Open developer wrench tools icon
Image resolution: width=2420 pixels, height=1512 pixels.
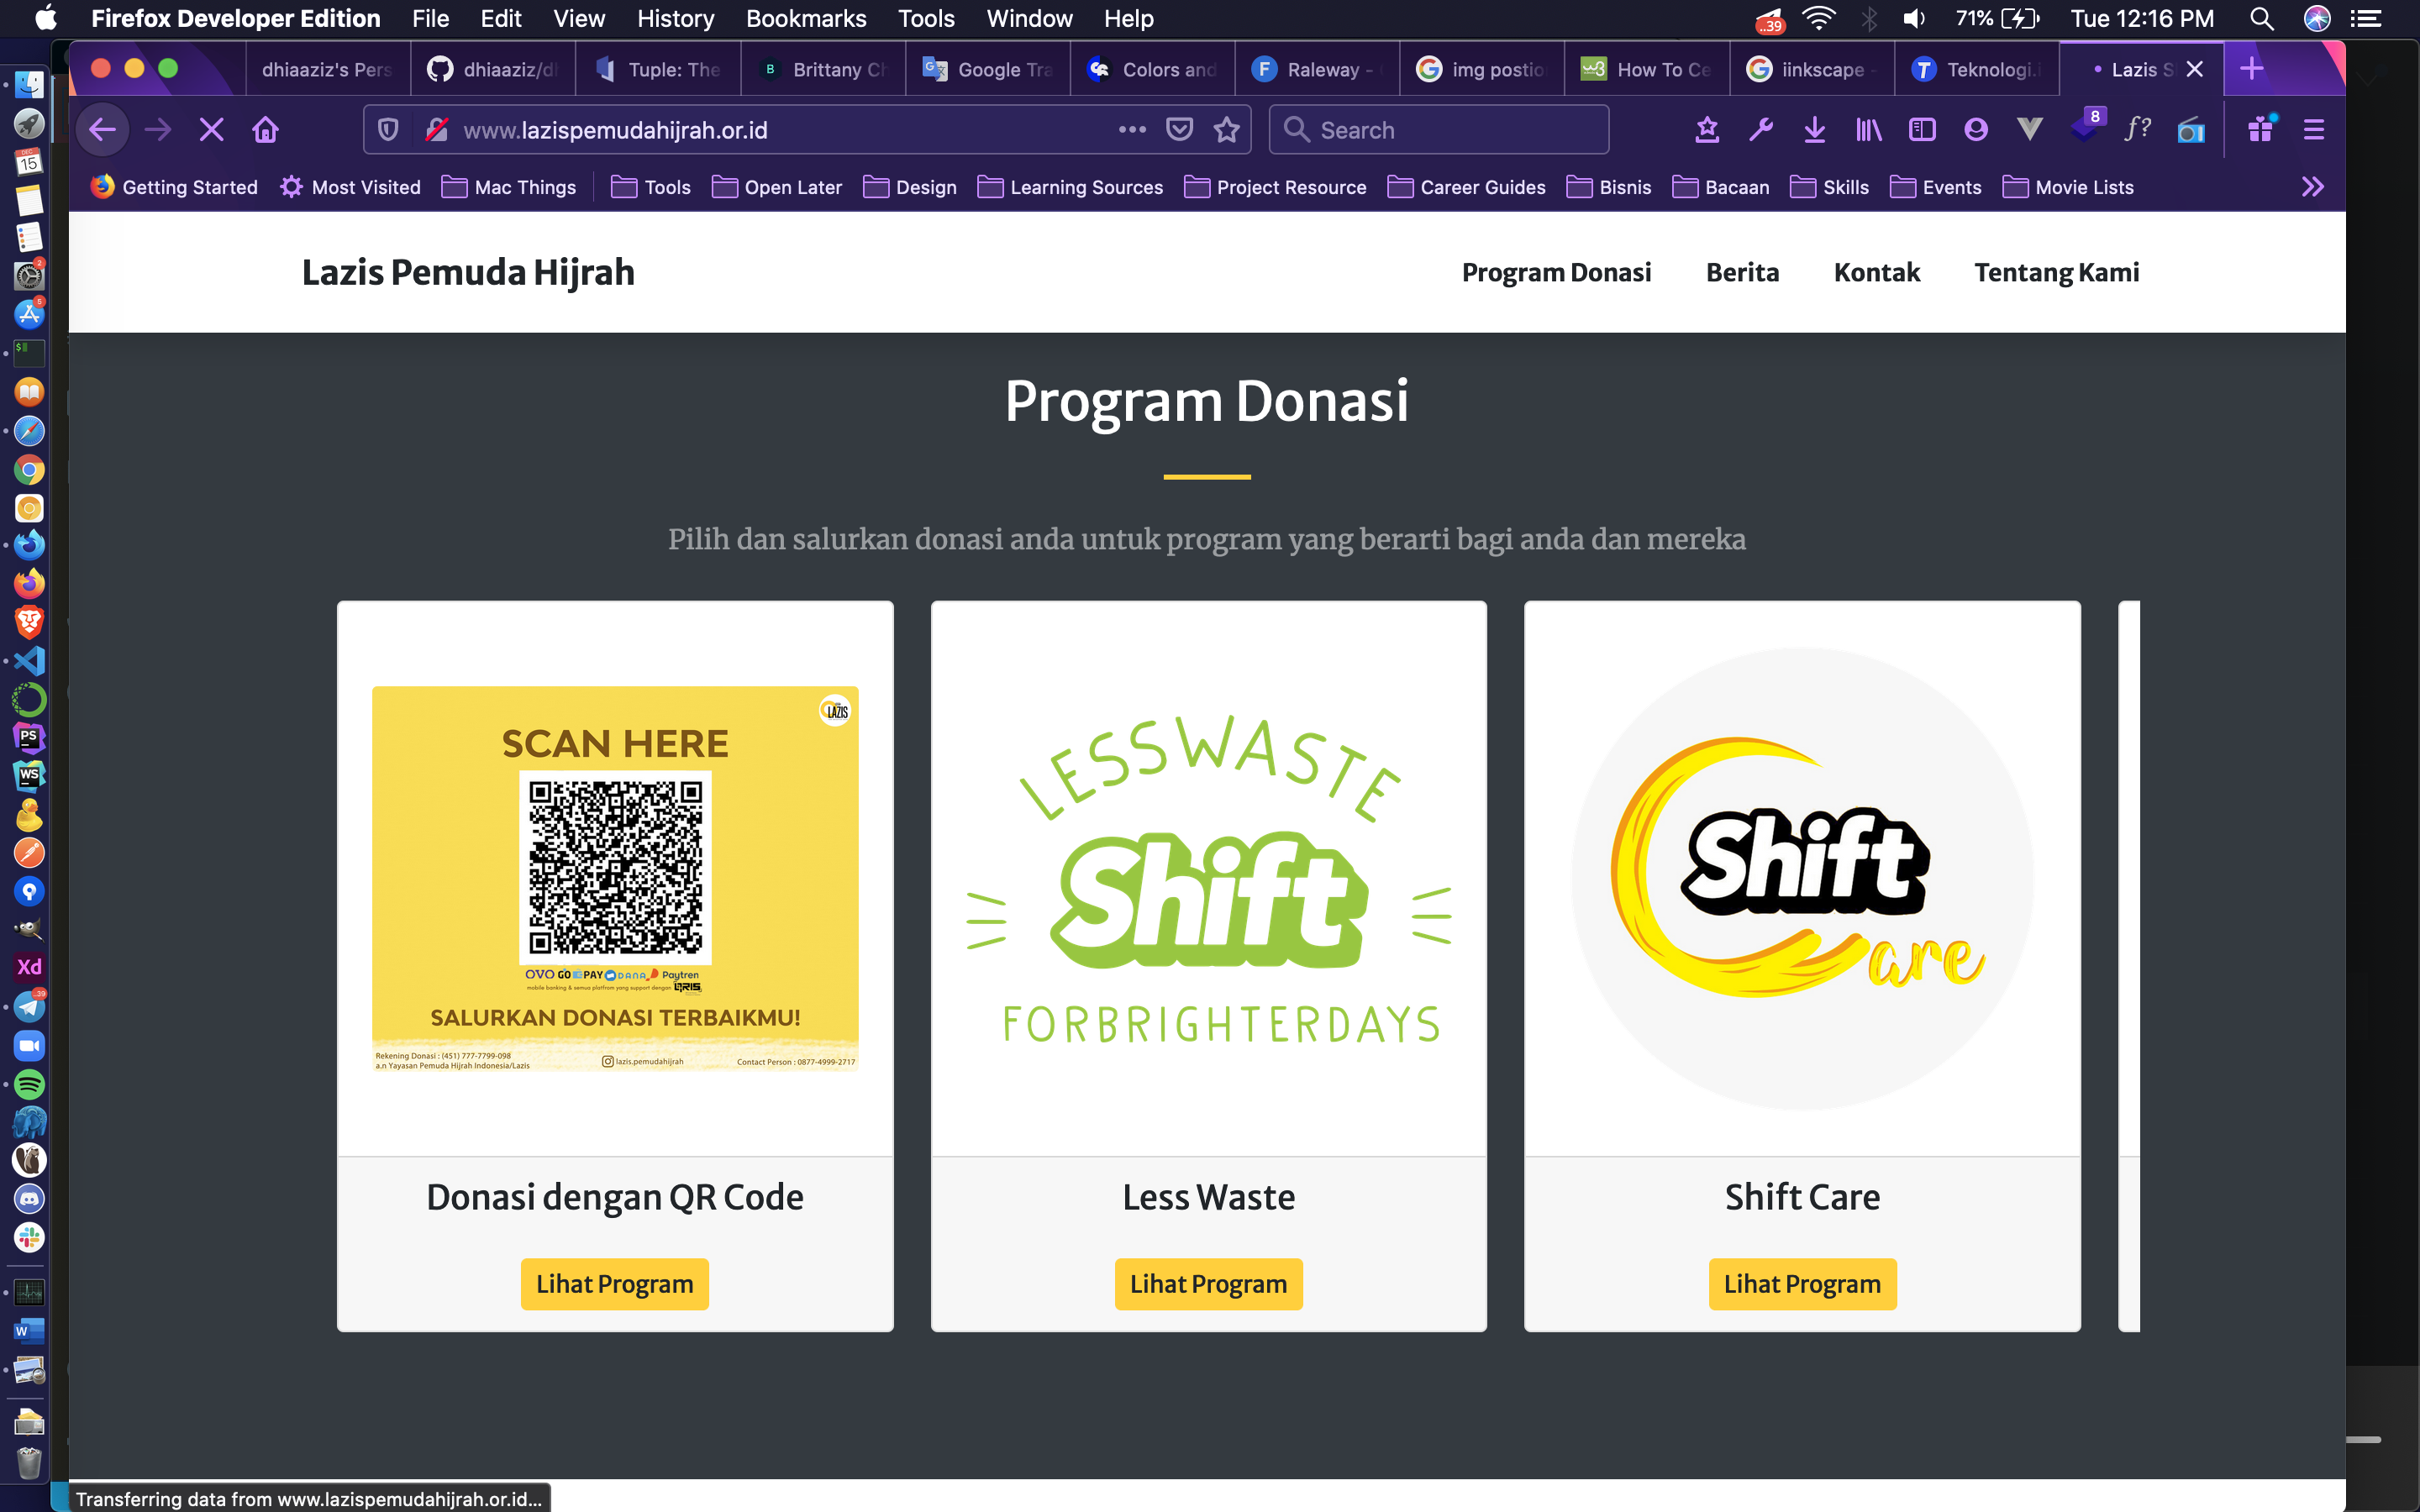(x=1761, y=130)
